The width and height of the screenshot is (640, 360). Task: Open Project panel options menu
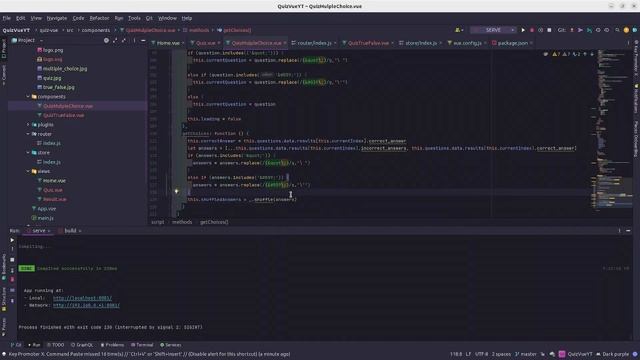134,40
